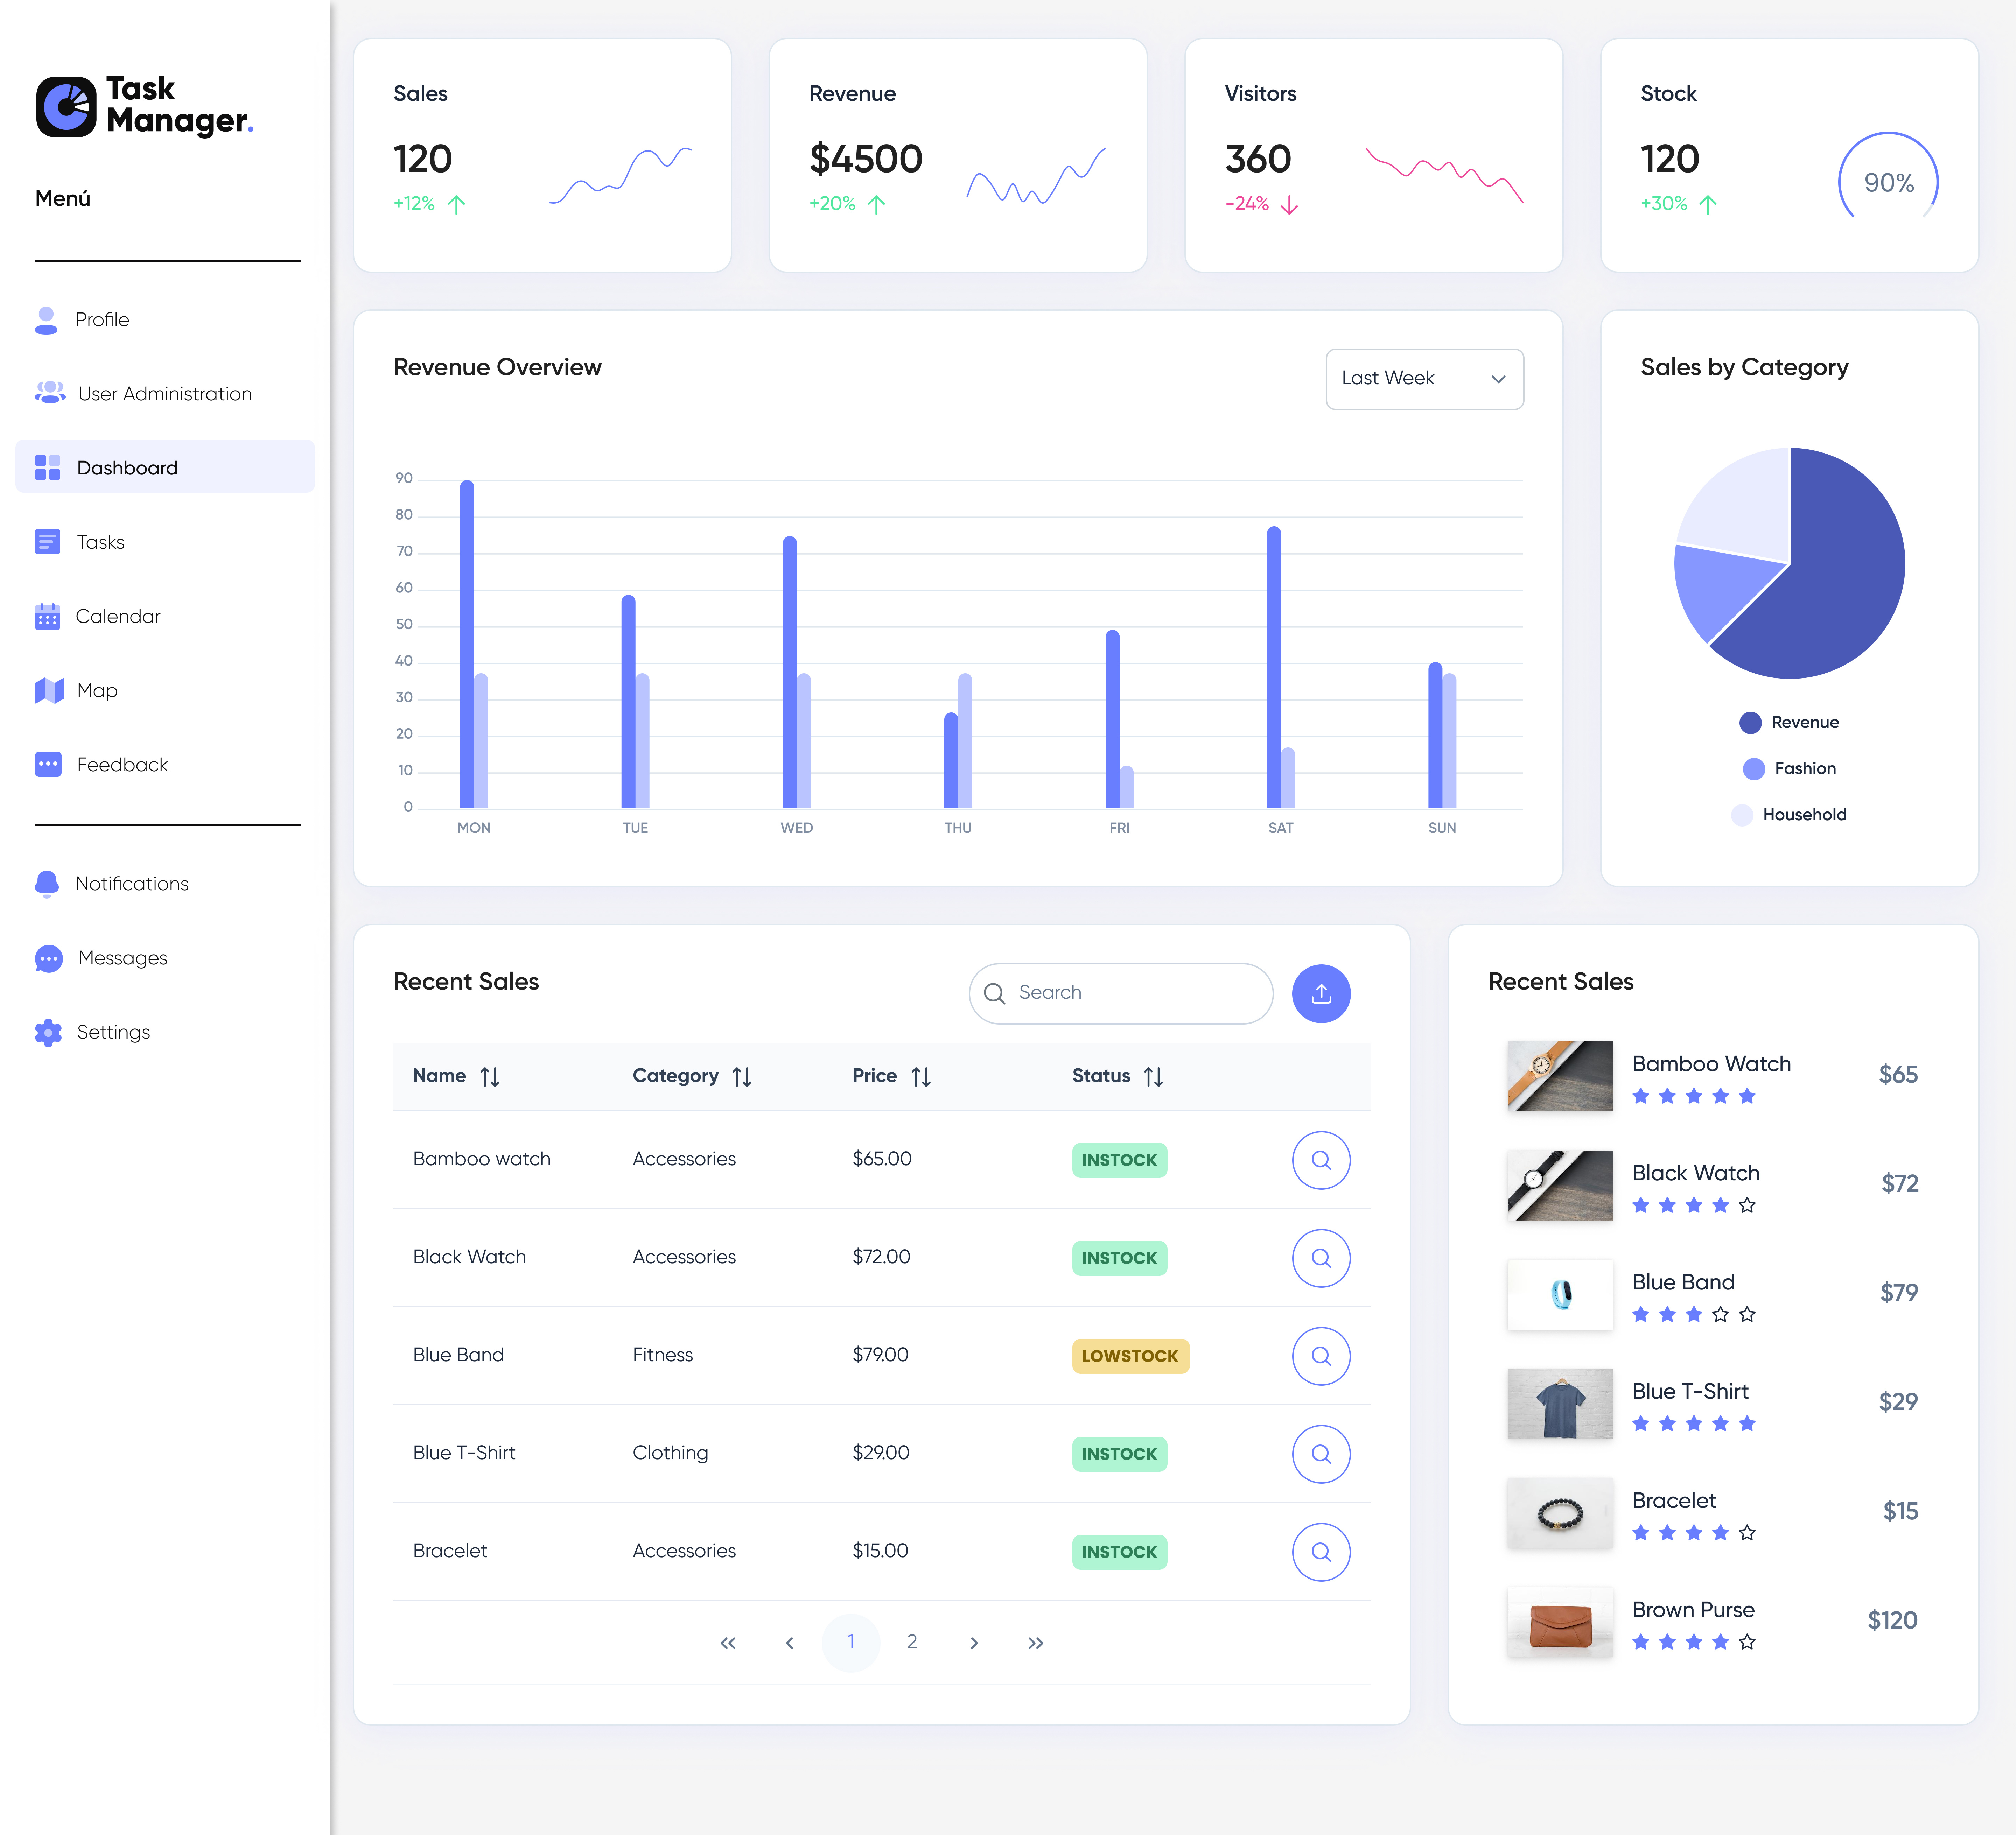Click the tall SAT bar in chart
2016x1835 pixels.
click(1274, 667)
